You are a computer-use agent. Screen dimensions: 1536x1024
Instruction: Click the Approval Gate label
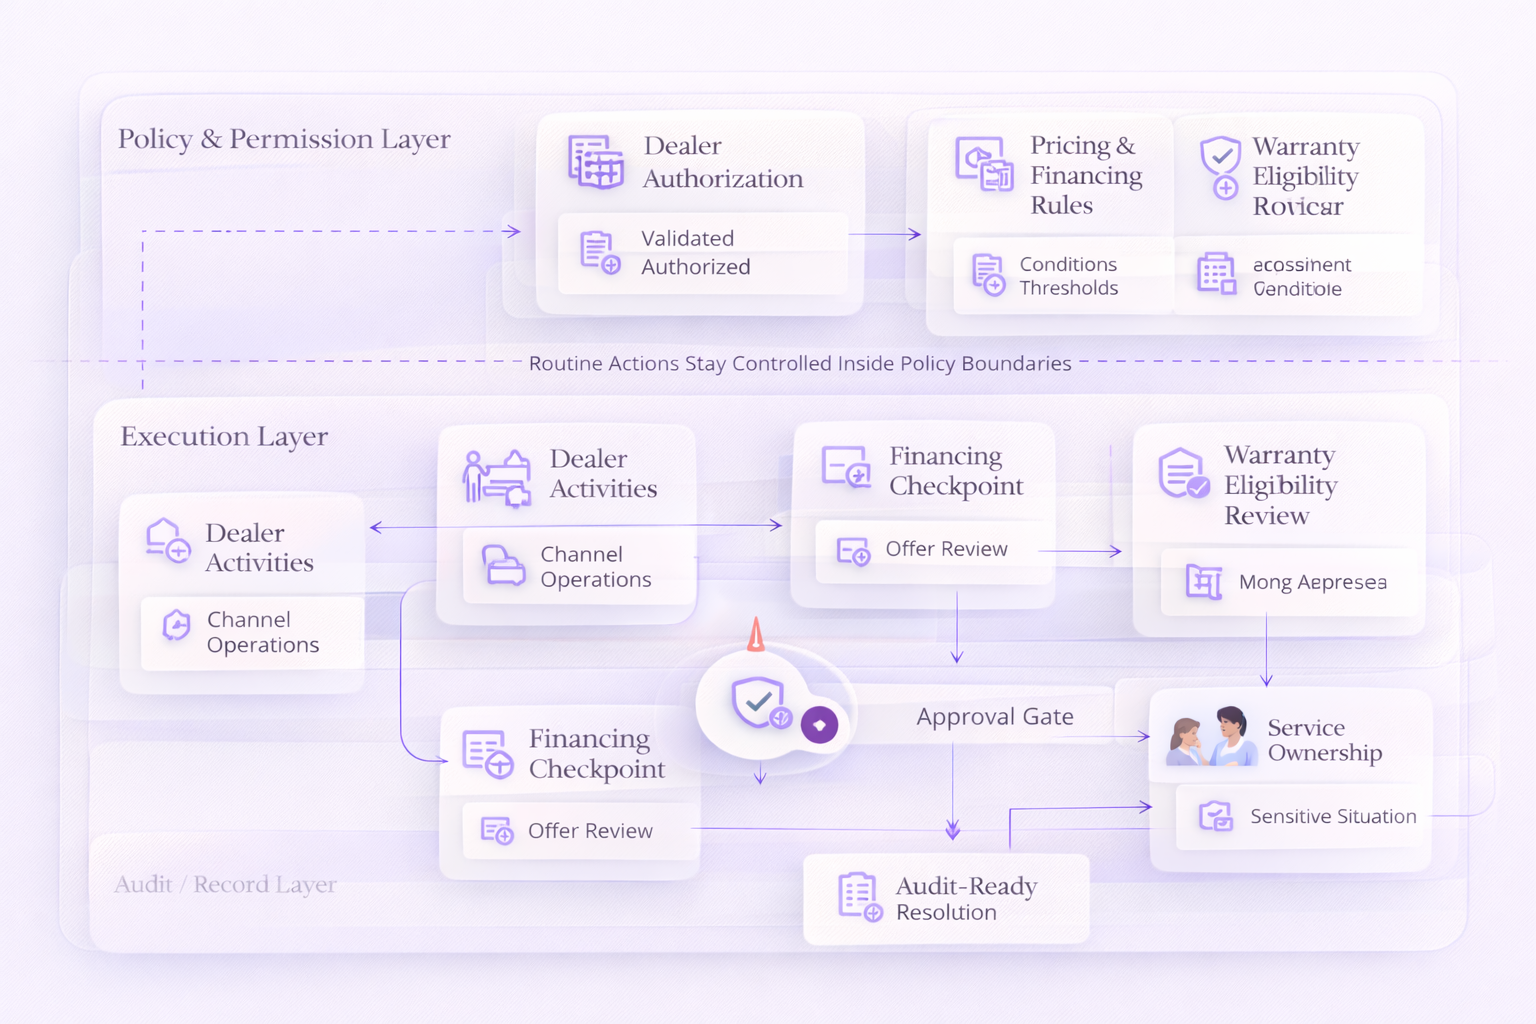995,716
